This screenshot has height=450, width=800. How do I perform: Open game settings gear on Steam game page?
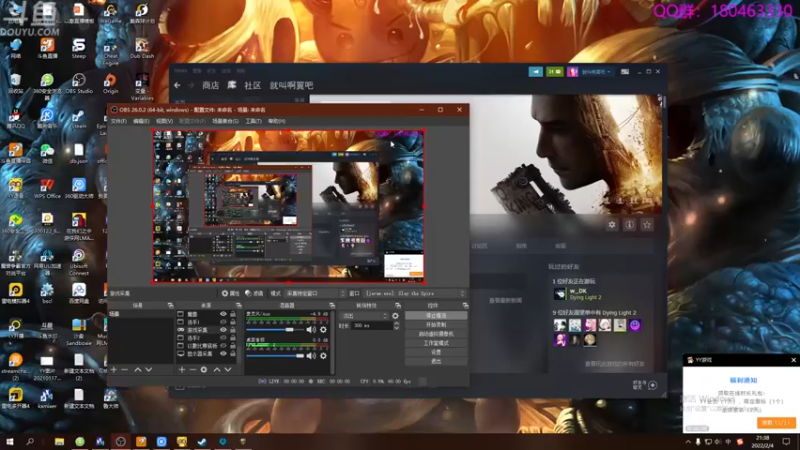click(x=612, y=224)
